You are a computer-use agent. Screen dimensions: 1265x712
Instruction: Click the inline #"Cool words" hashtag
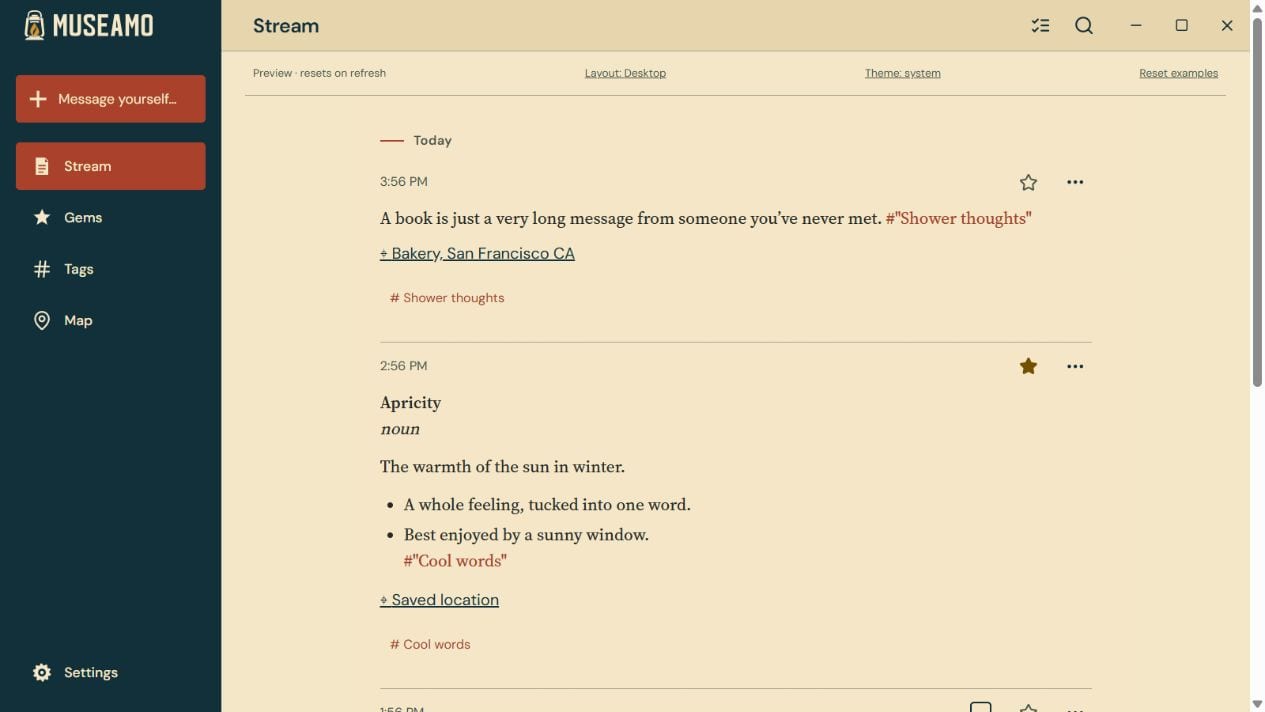(455, 560)
